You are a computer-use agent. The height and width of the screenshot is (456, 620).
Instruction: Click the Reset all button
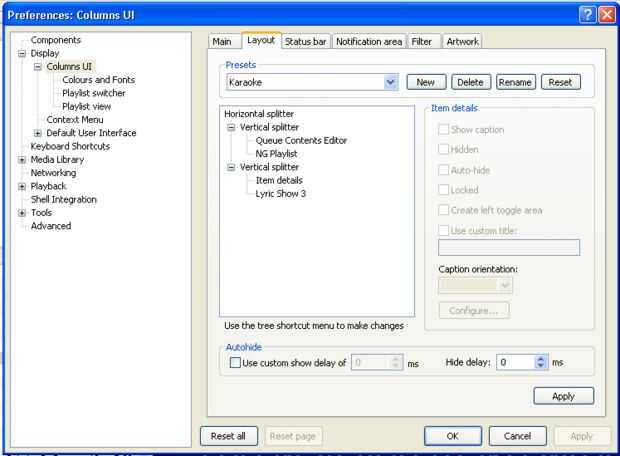pyautogui.click(x=229, y=436)
